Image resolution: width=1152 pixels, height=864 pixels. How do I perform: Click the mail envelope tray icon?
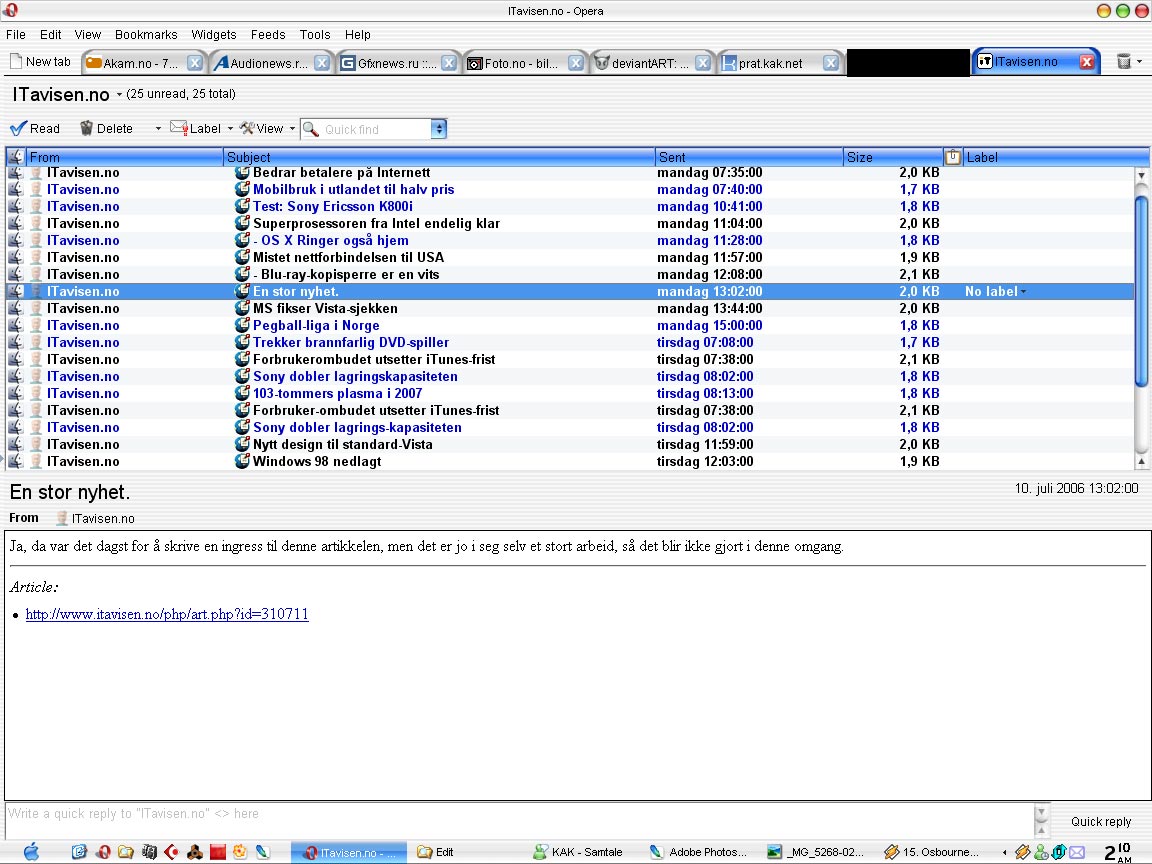1076,852
